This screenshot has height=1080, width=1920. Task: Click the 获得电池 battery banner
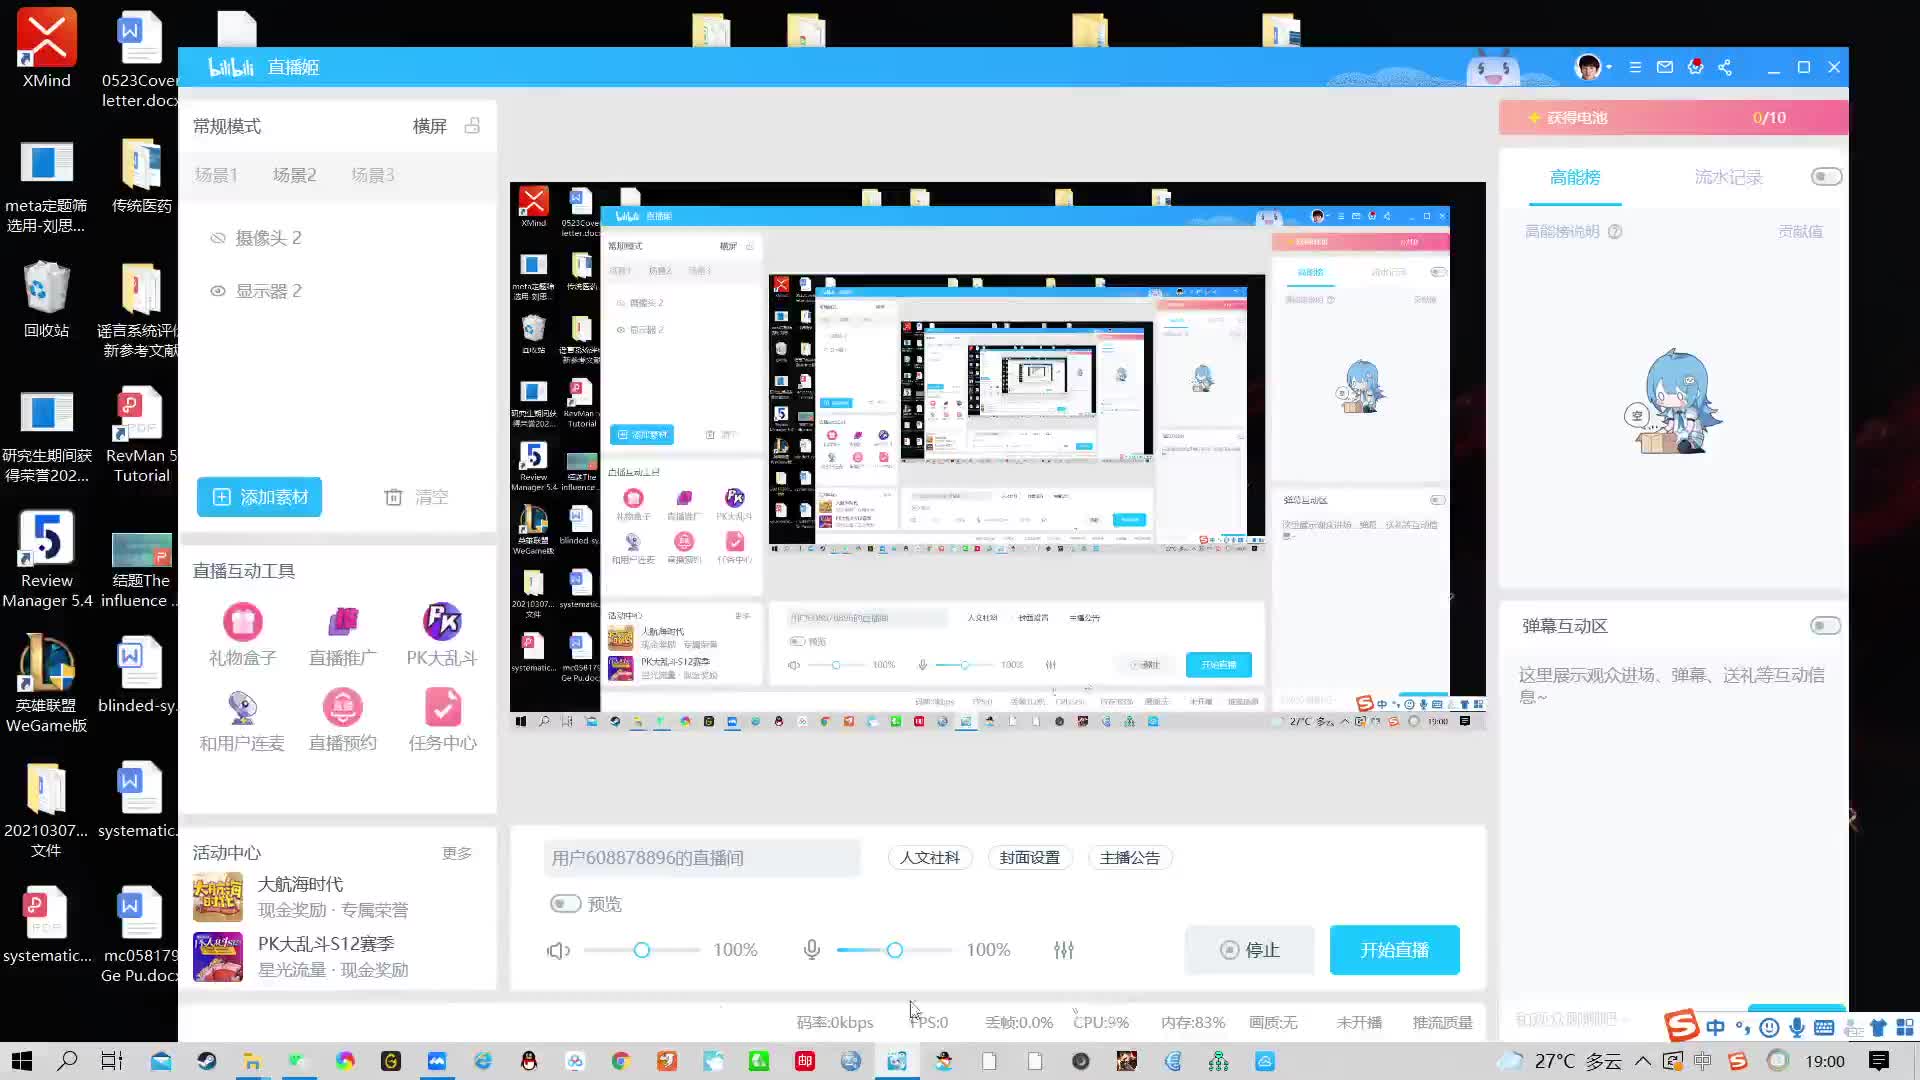pos(1673,117)
